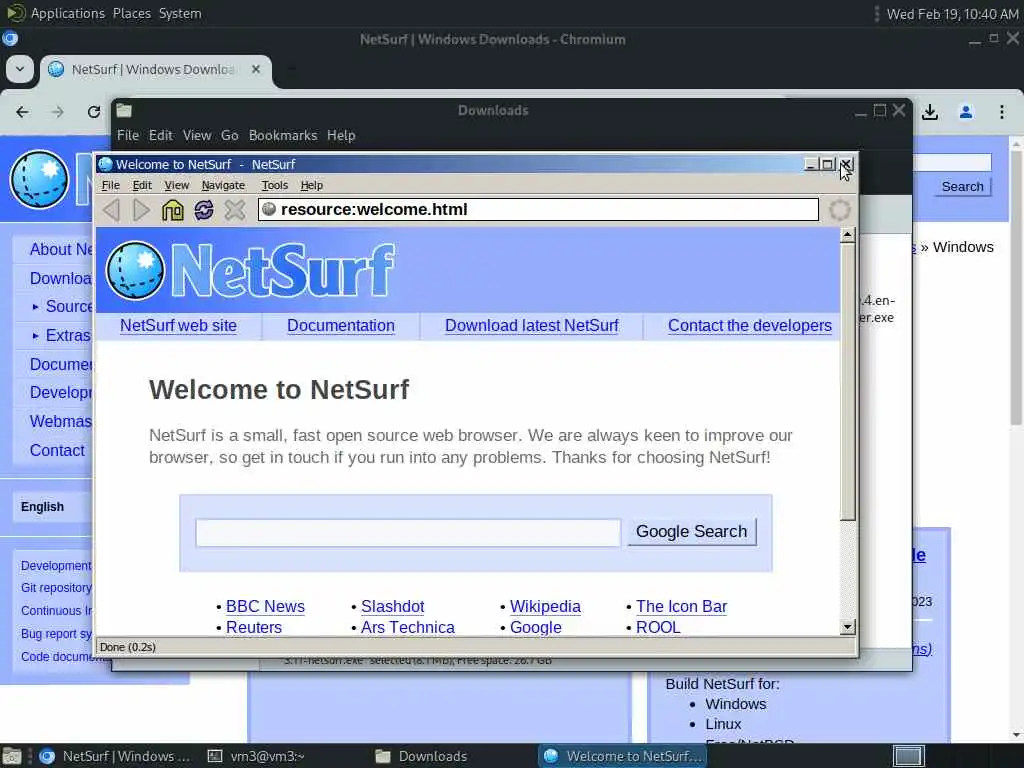Click NetSurf title bar globe icon
The width and height of the screenshot is (1024, 768).
pyautogui.click(x=105, y=164)
